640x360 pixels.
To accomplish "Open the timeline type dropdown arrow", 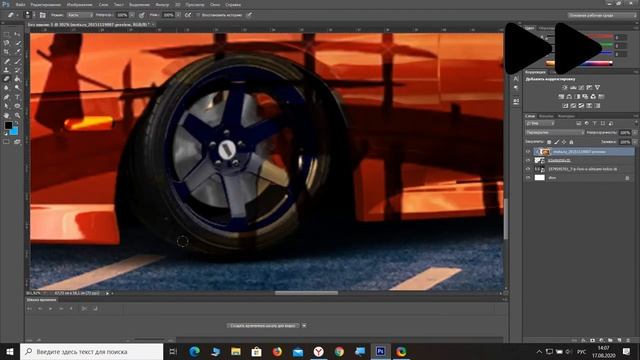I will tap(304, 326).
